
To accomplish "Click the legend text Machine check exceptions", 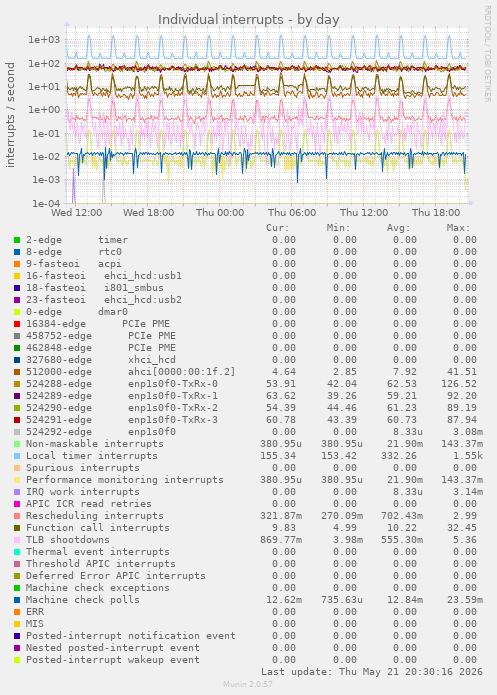I will tap(98, 588).
